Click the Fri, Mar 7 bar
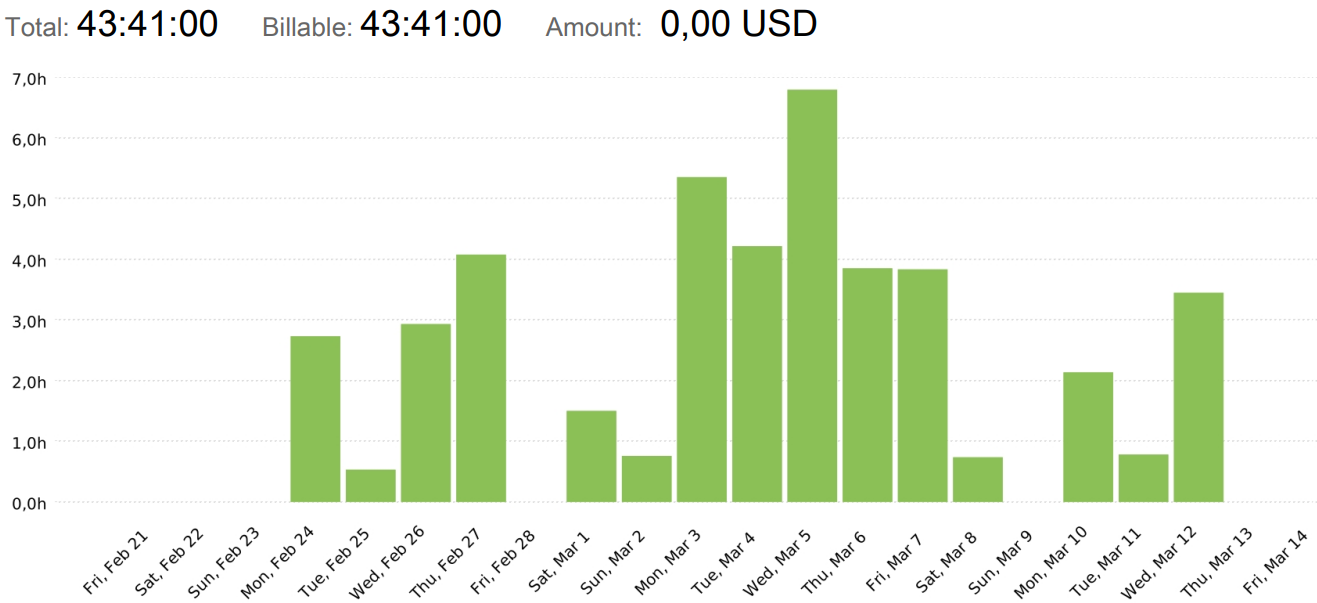 click(x=922, y=386)
